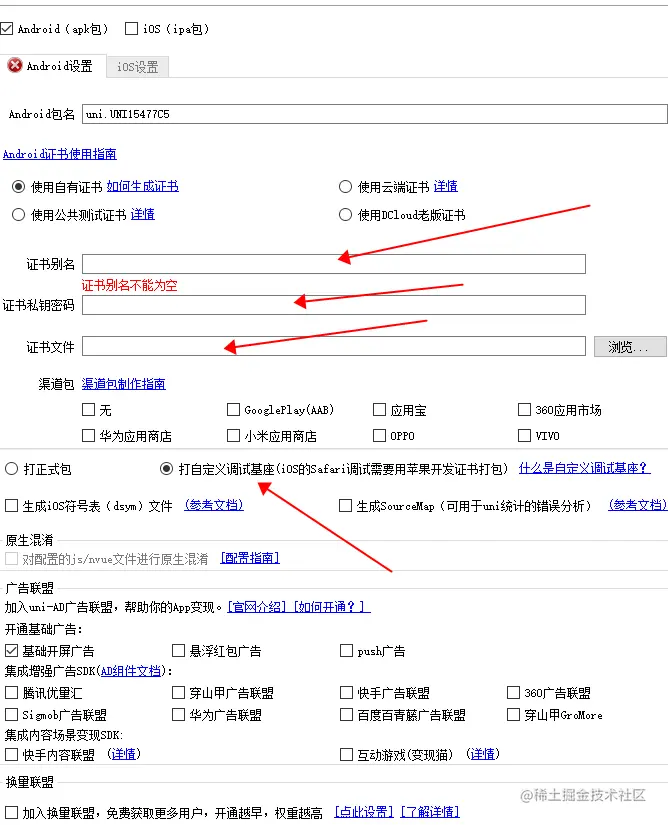This screenshot has height=825, width=668.
Task: Open 详情 link beside 使用公共测试证书
Action: 143,214
